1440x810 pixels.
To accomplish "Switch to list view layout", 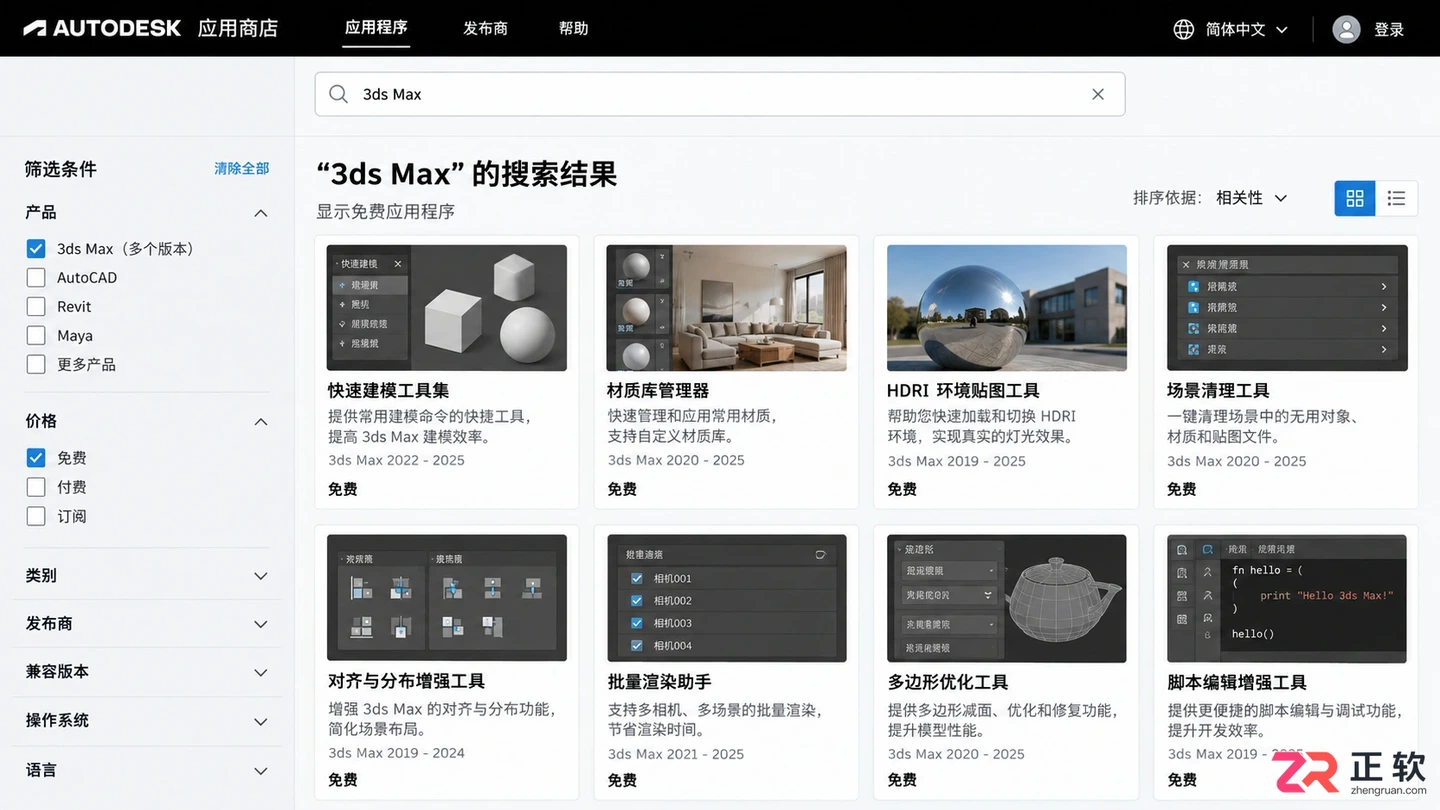I will click(1396, 198).
